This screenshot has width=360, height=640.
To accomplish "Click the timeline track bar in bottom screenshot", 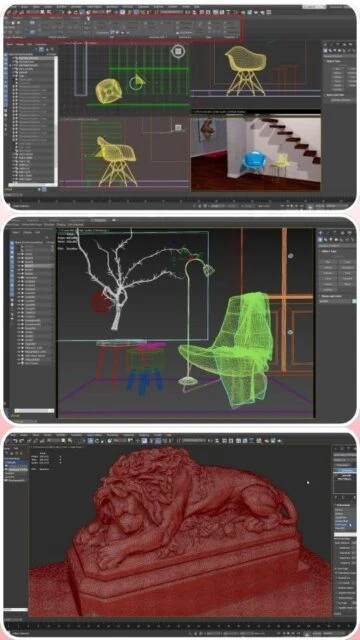I will [180, 625].
